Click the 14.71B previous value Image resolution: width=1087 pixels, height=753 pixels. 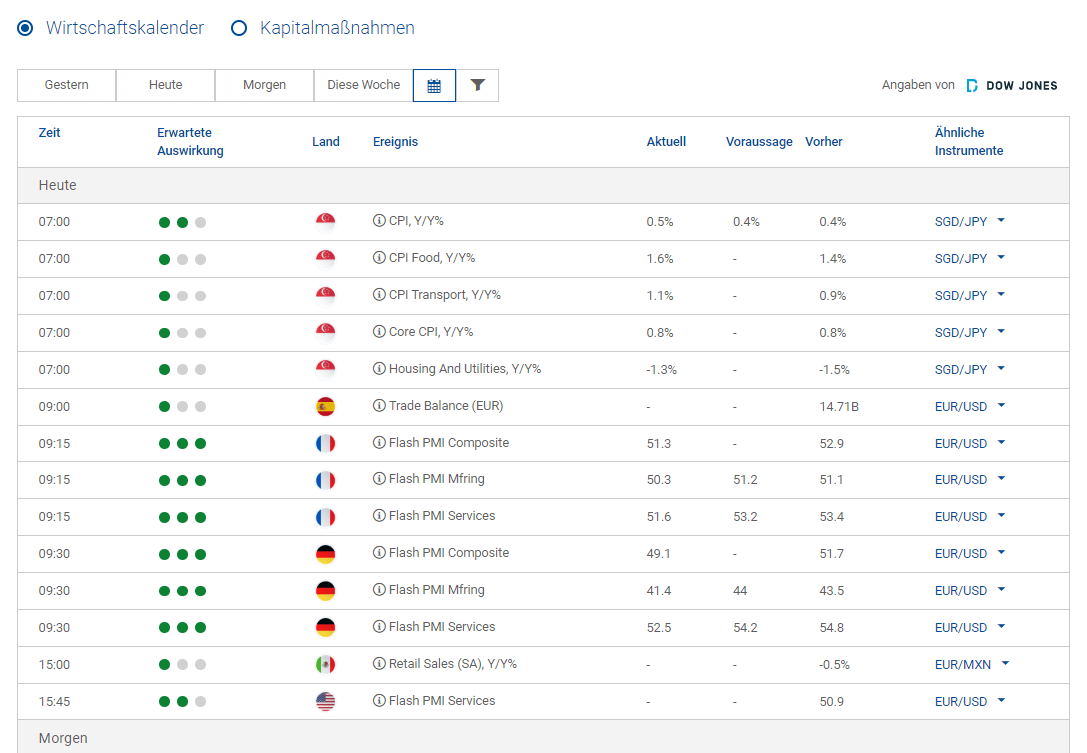(839, 407)
